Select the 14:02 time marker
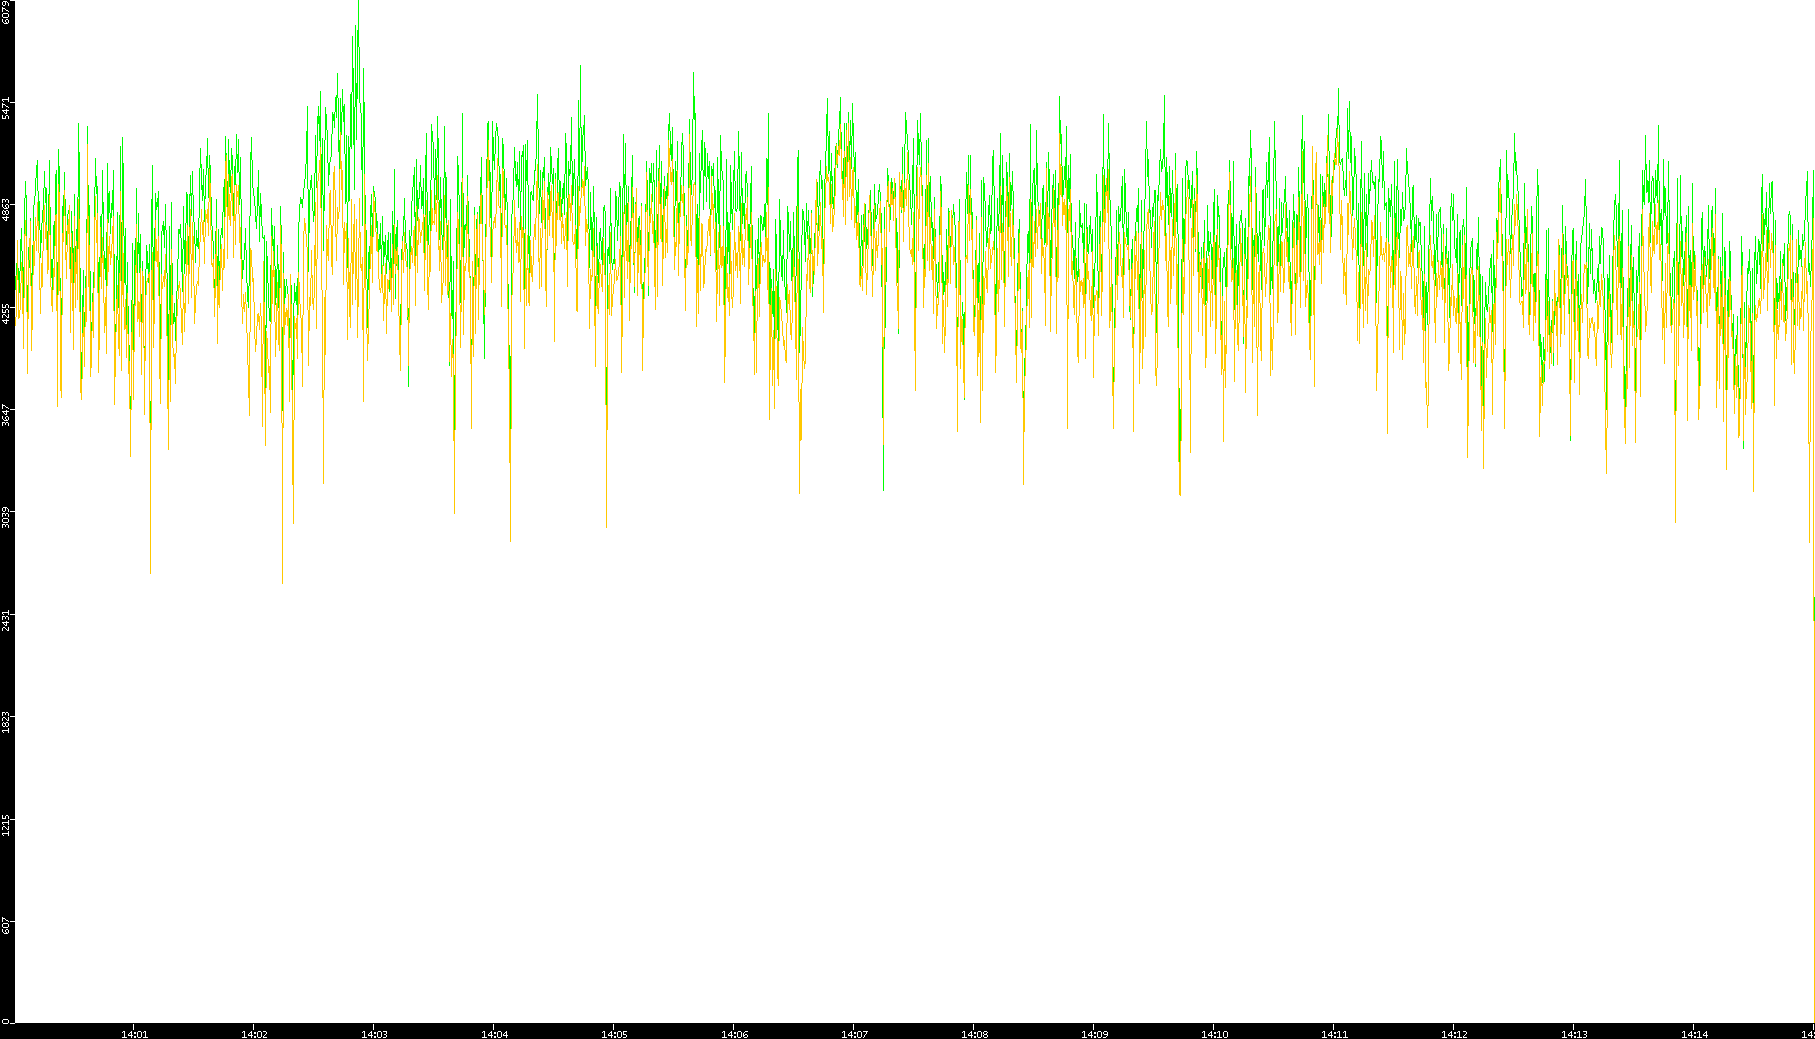This screenshot has width=1815, height=1039. pyautogui.click(x=254, y=1033)
